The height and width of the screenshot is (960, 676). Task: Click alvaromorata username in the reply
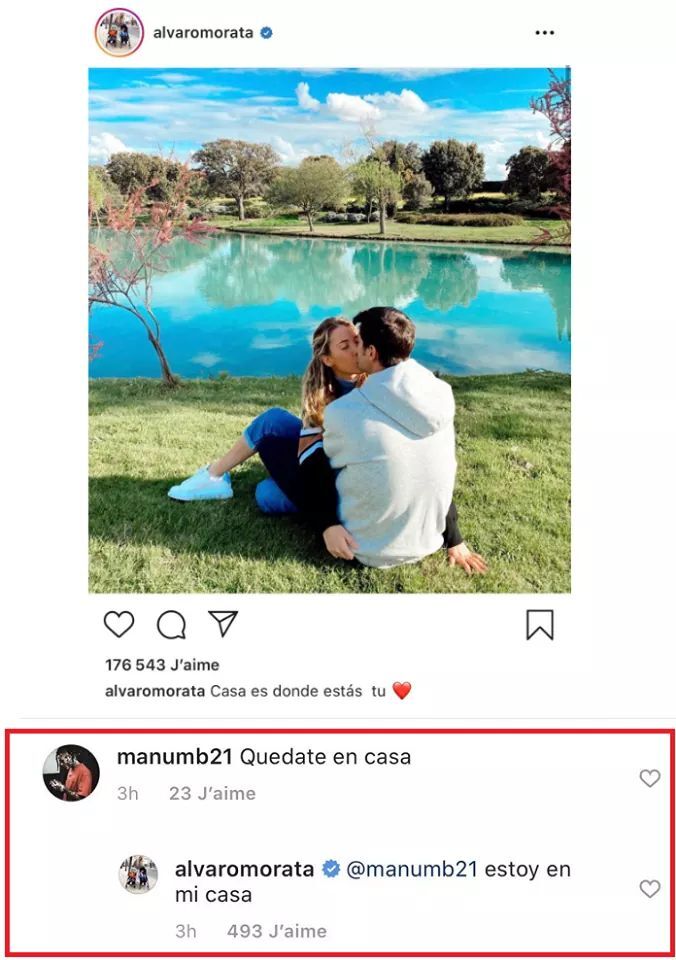point(244,869)
